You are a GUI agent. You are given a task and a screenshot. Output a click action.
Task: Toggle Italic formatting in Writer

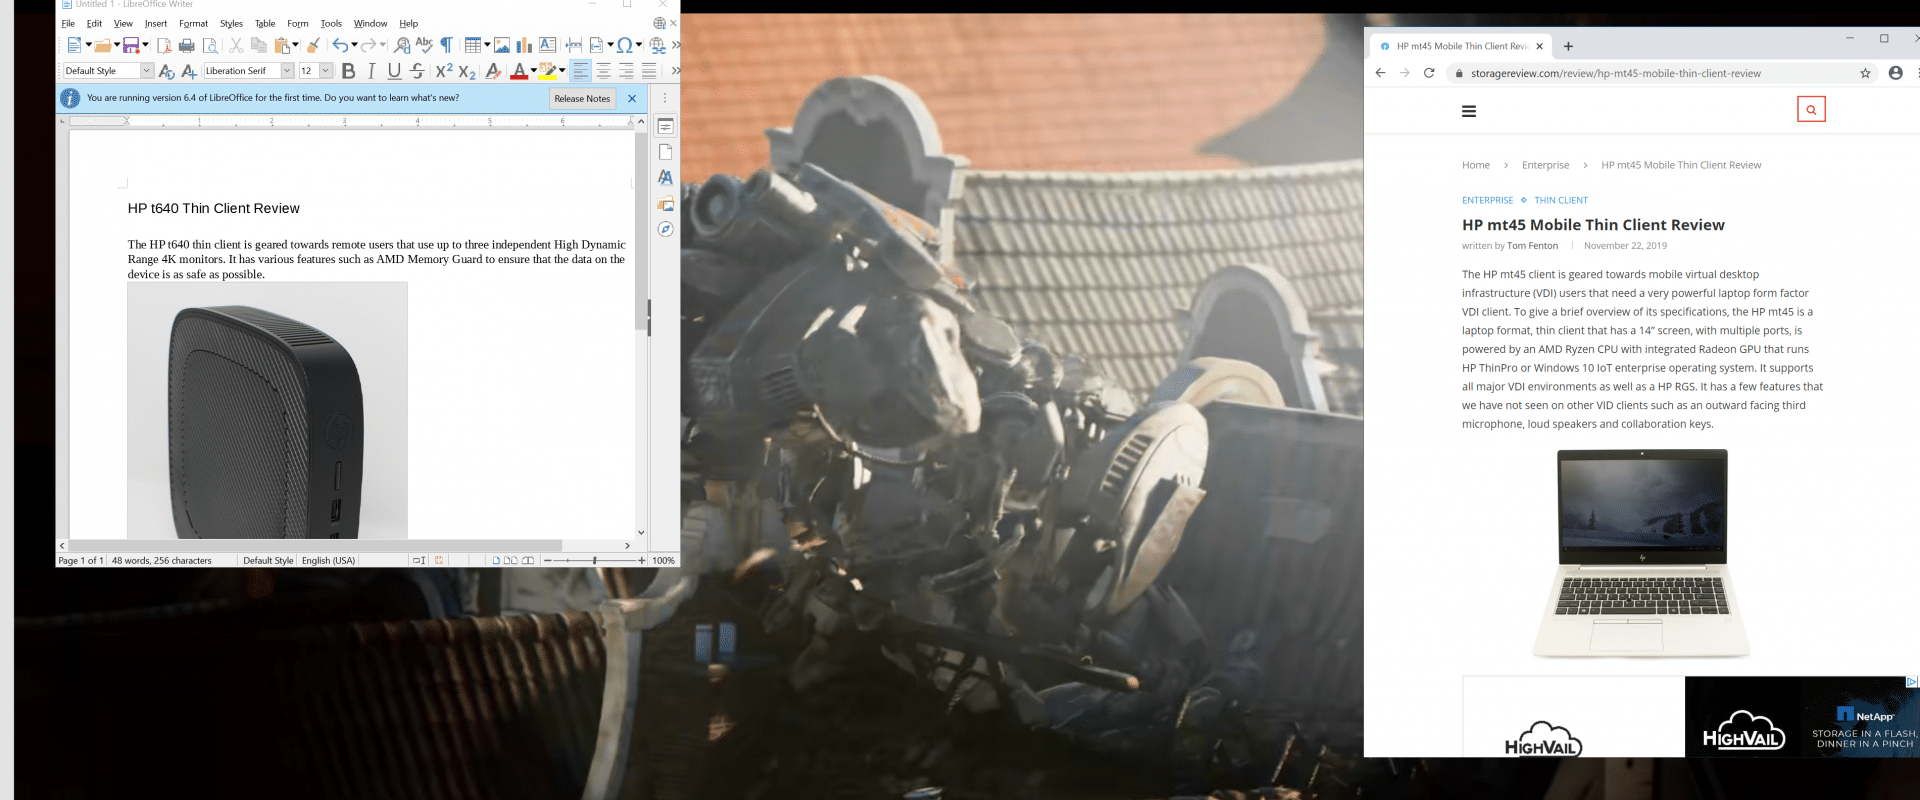pyautogui.click(x=371, y=71)
